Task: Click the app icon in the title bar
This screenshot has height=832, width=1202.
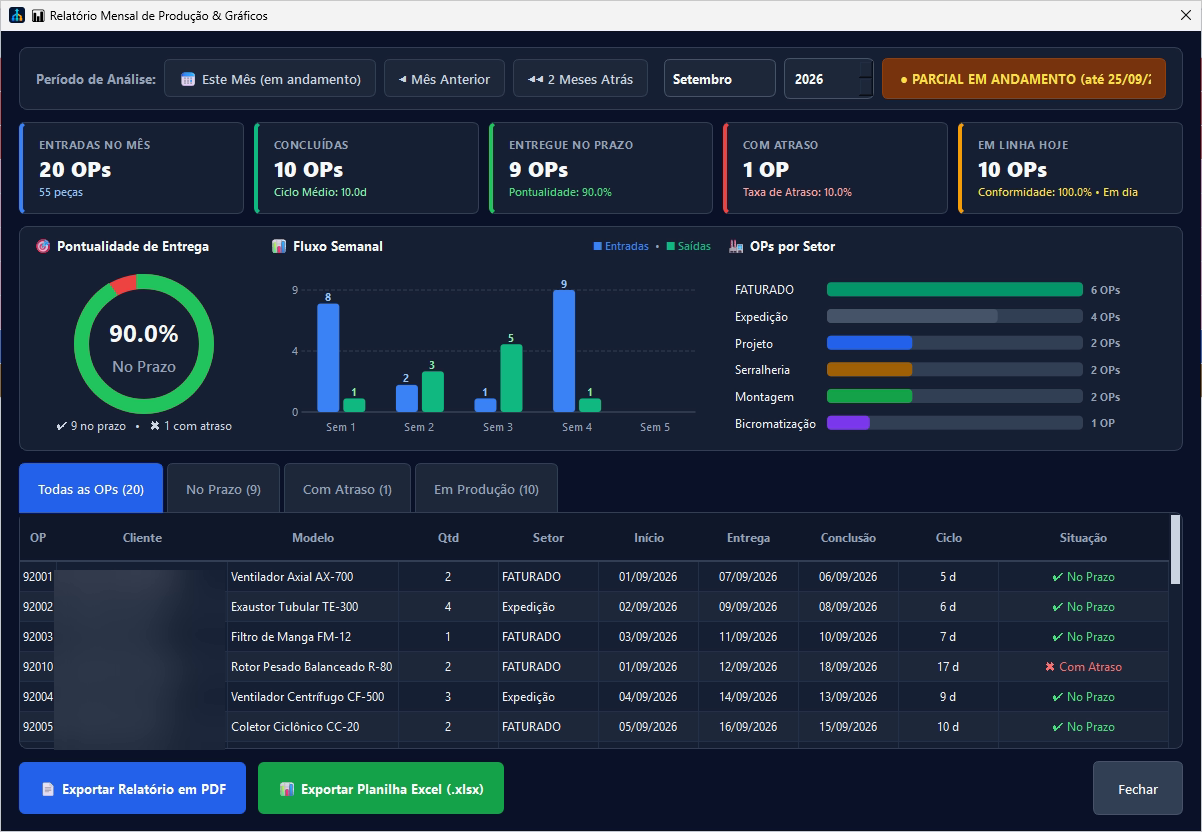Action: 16,16
